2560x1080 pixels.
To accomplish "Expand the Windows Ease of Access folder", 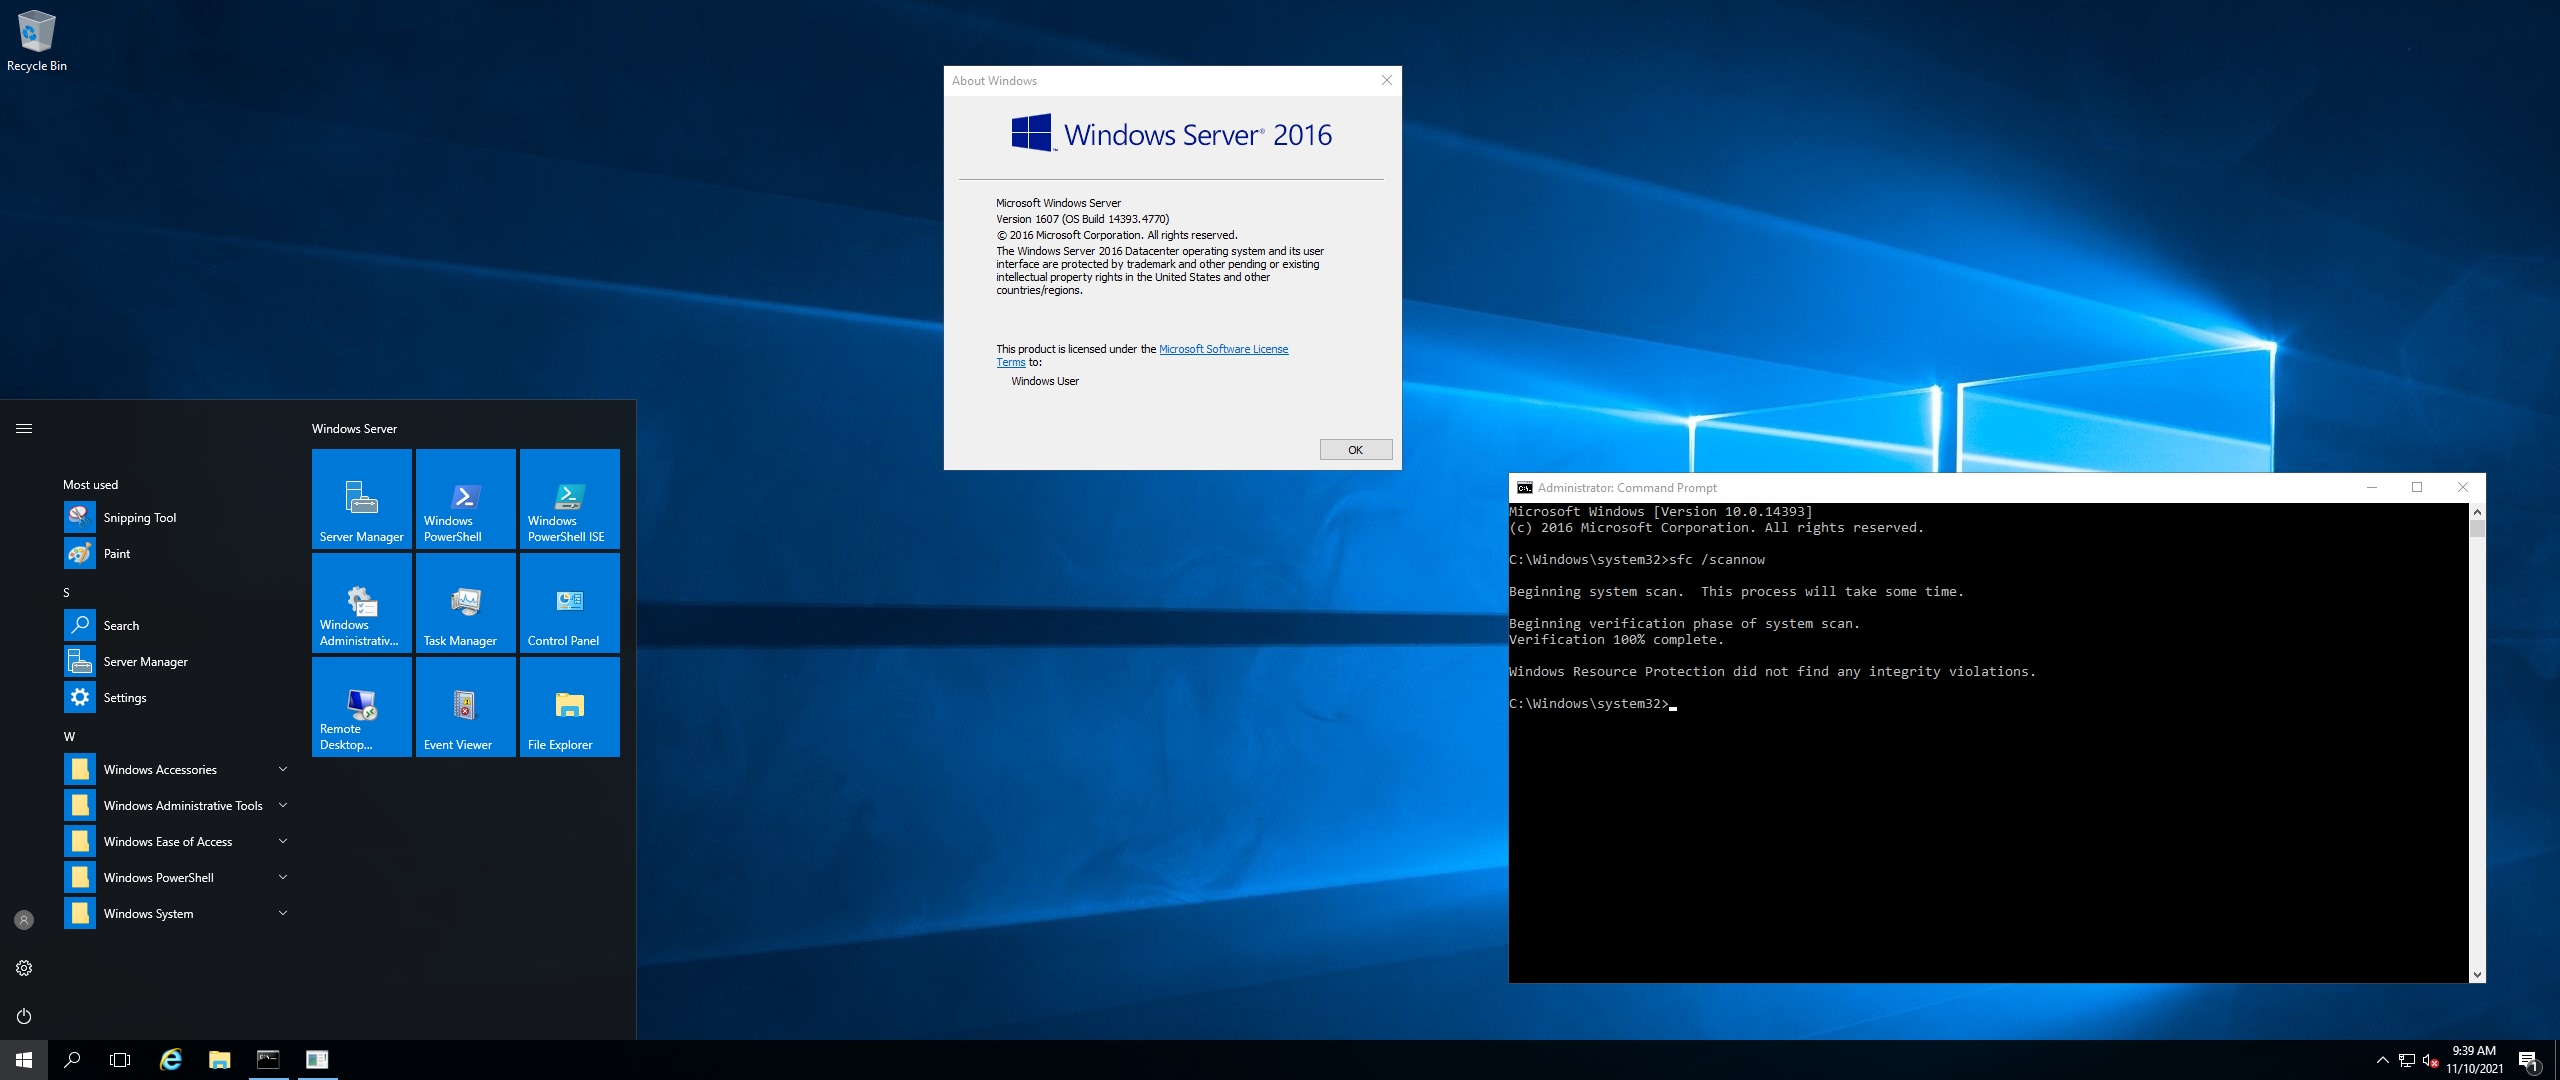I will point(176,842).
